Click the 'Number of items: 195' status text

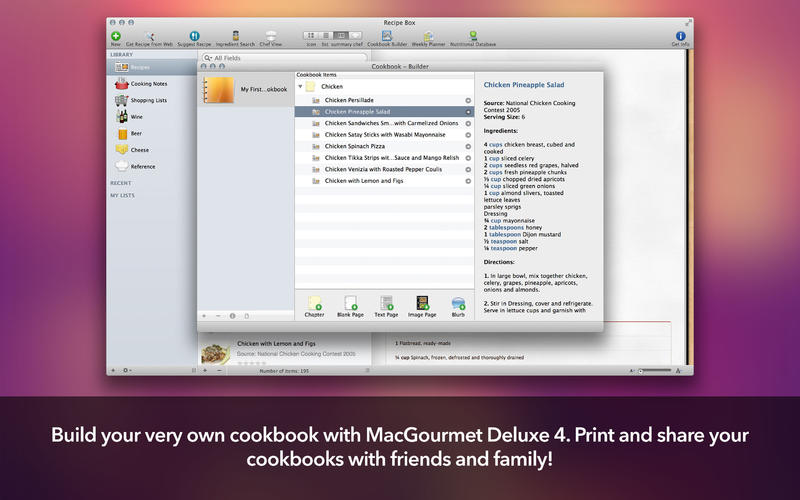point(284,371)
